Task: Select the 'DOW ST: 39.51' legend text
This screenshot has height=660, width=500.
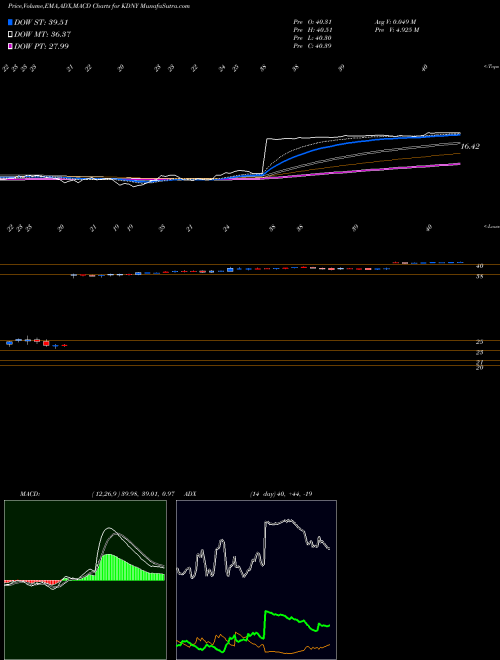Action: 41,22
